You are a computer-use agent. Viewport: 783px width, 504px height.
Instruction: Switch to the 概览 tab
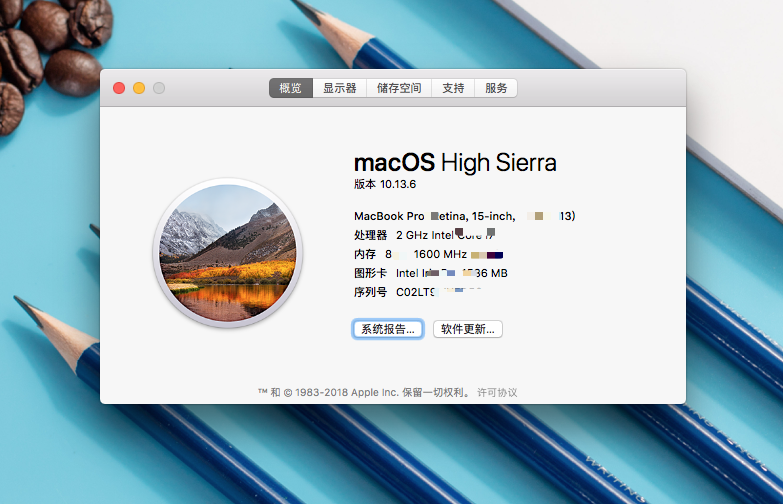(291, 88)
